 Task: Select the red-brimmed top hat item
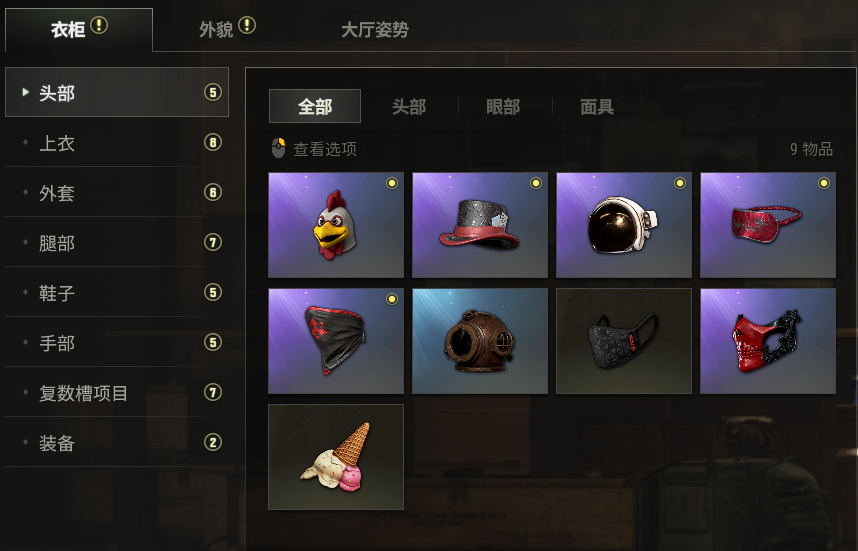480,225
